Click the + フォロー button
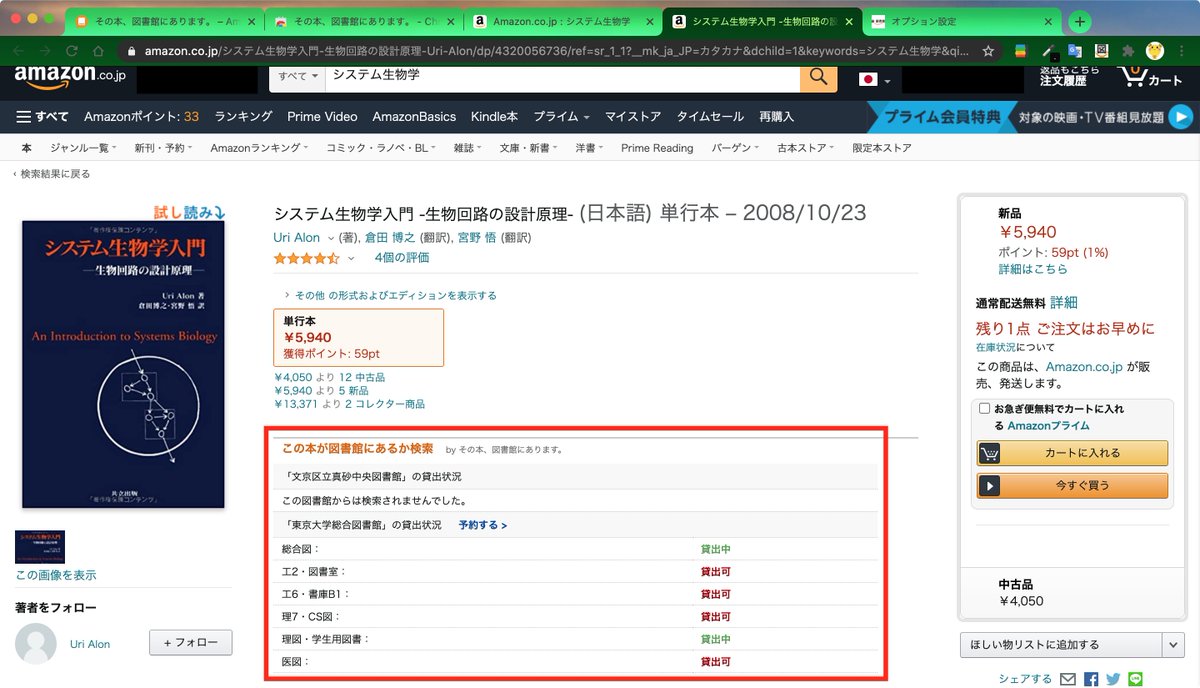Screen dimensions: 1200x688 pos(190,643)
